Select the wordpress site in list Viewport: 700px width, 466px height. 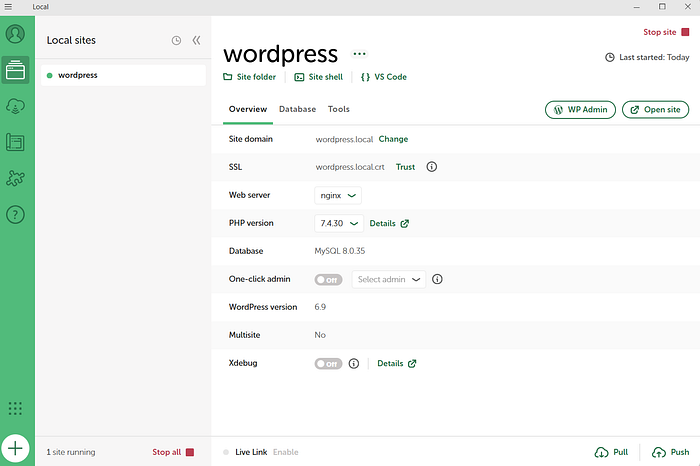coord(123,75)
